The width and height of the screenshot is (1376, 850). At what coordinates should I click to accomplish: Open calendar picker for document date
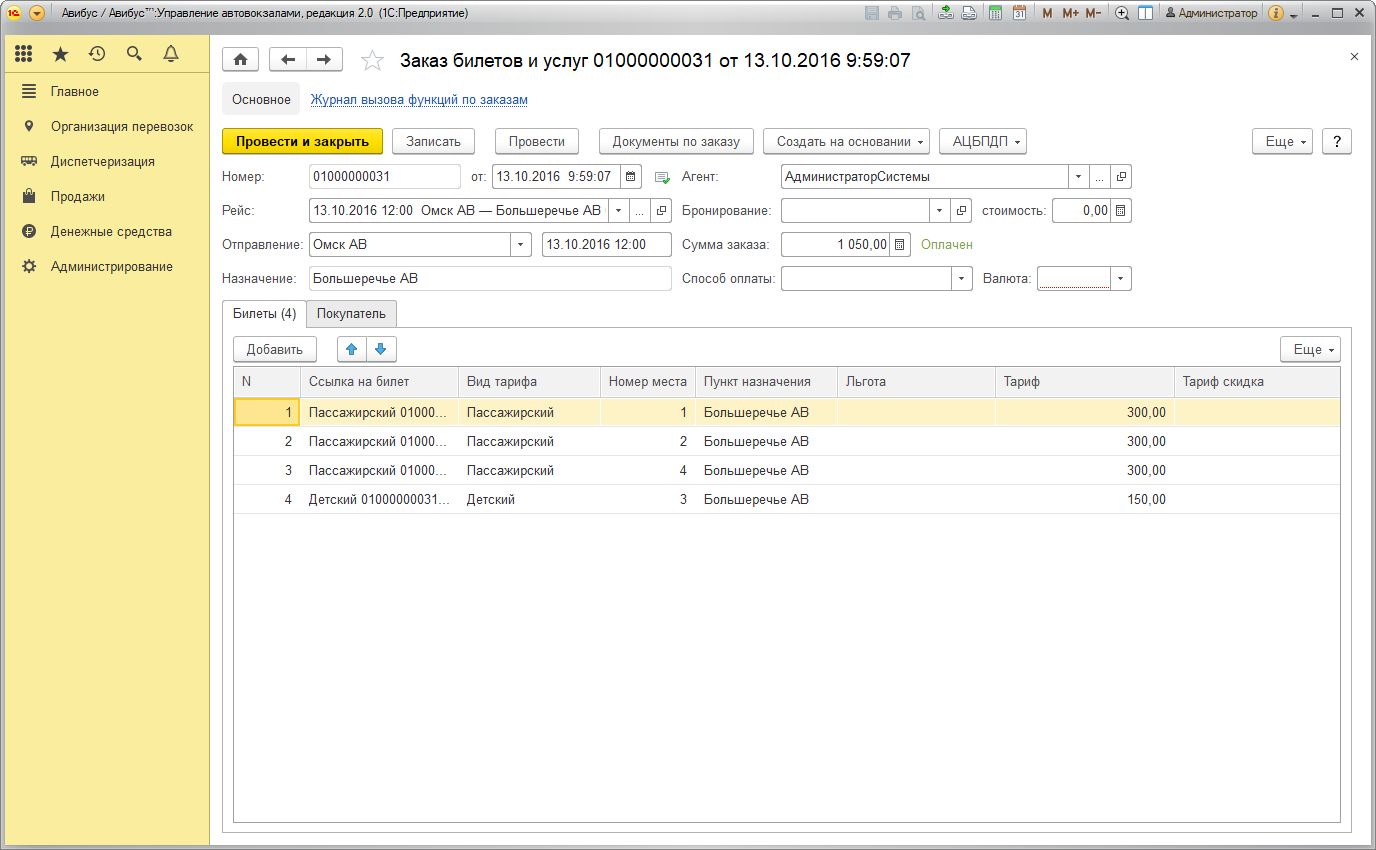click(630, 177)
